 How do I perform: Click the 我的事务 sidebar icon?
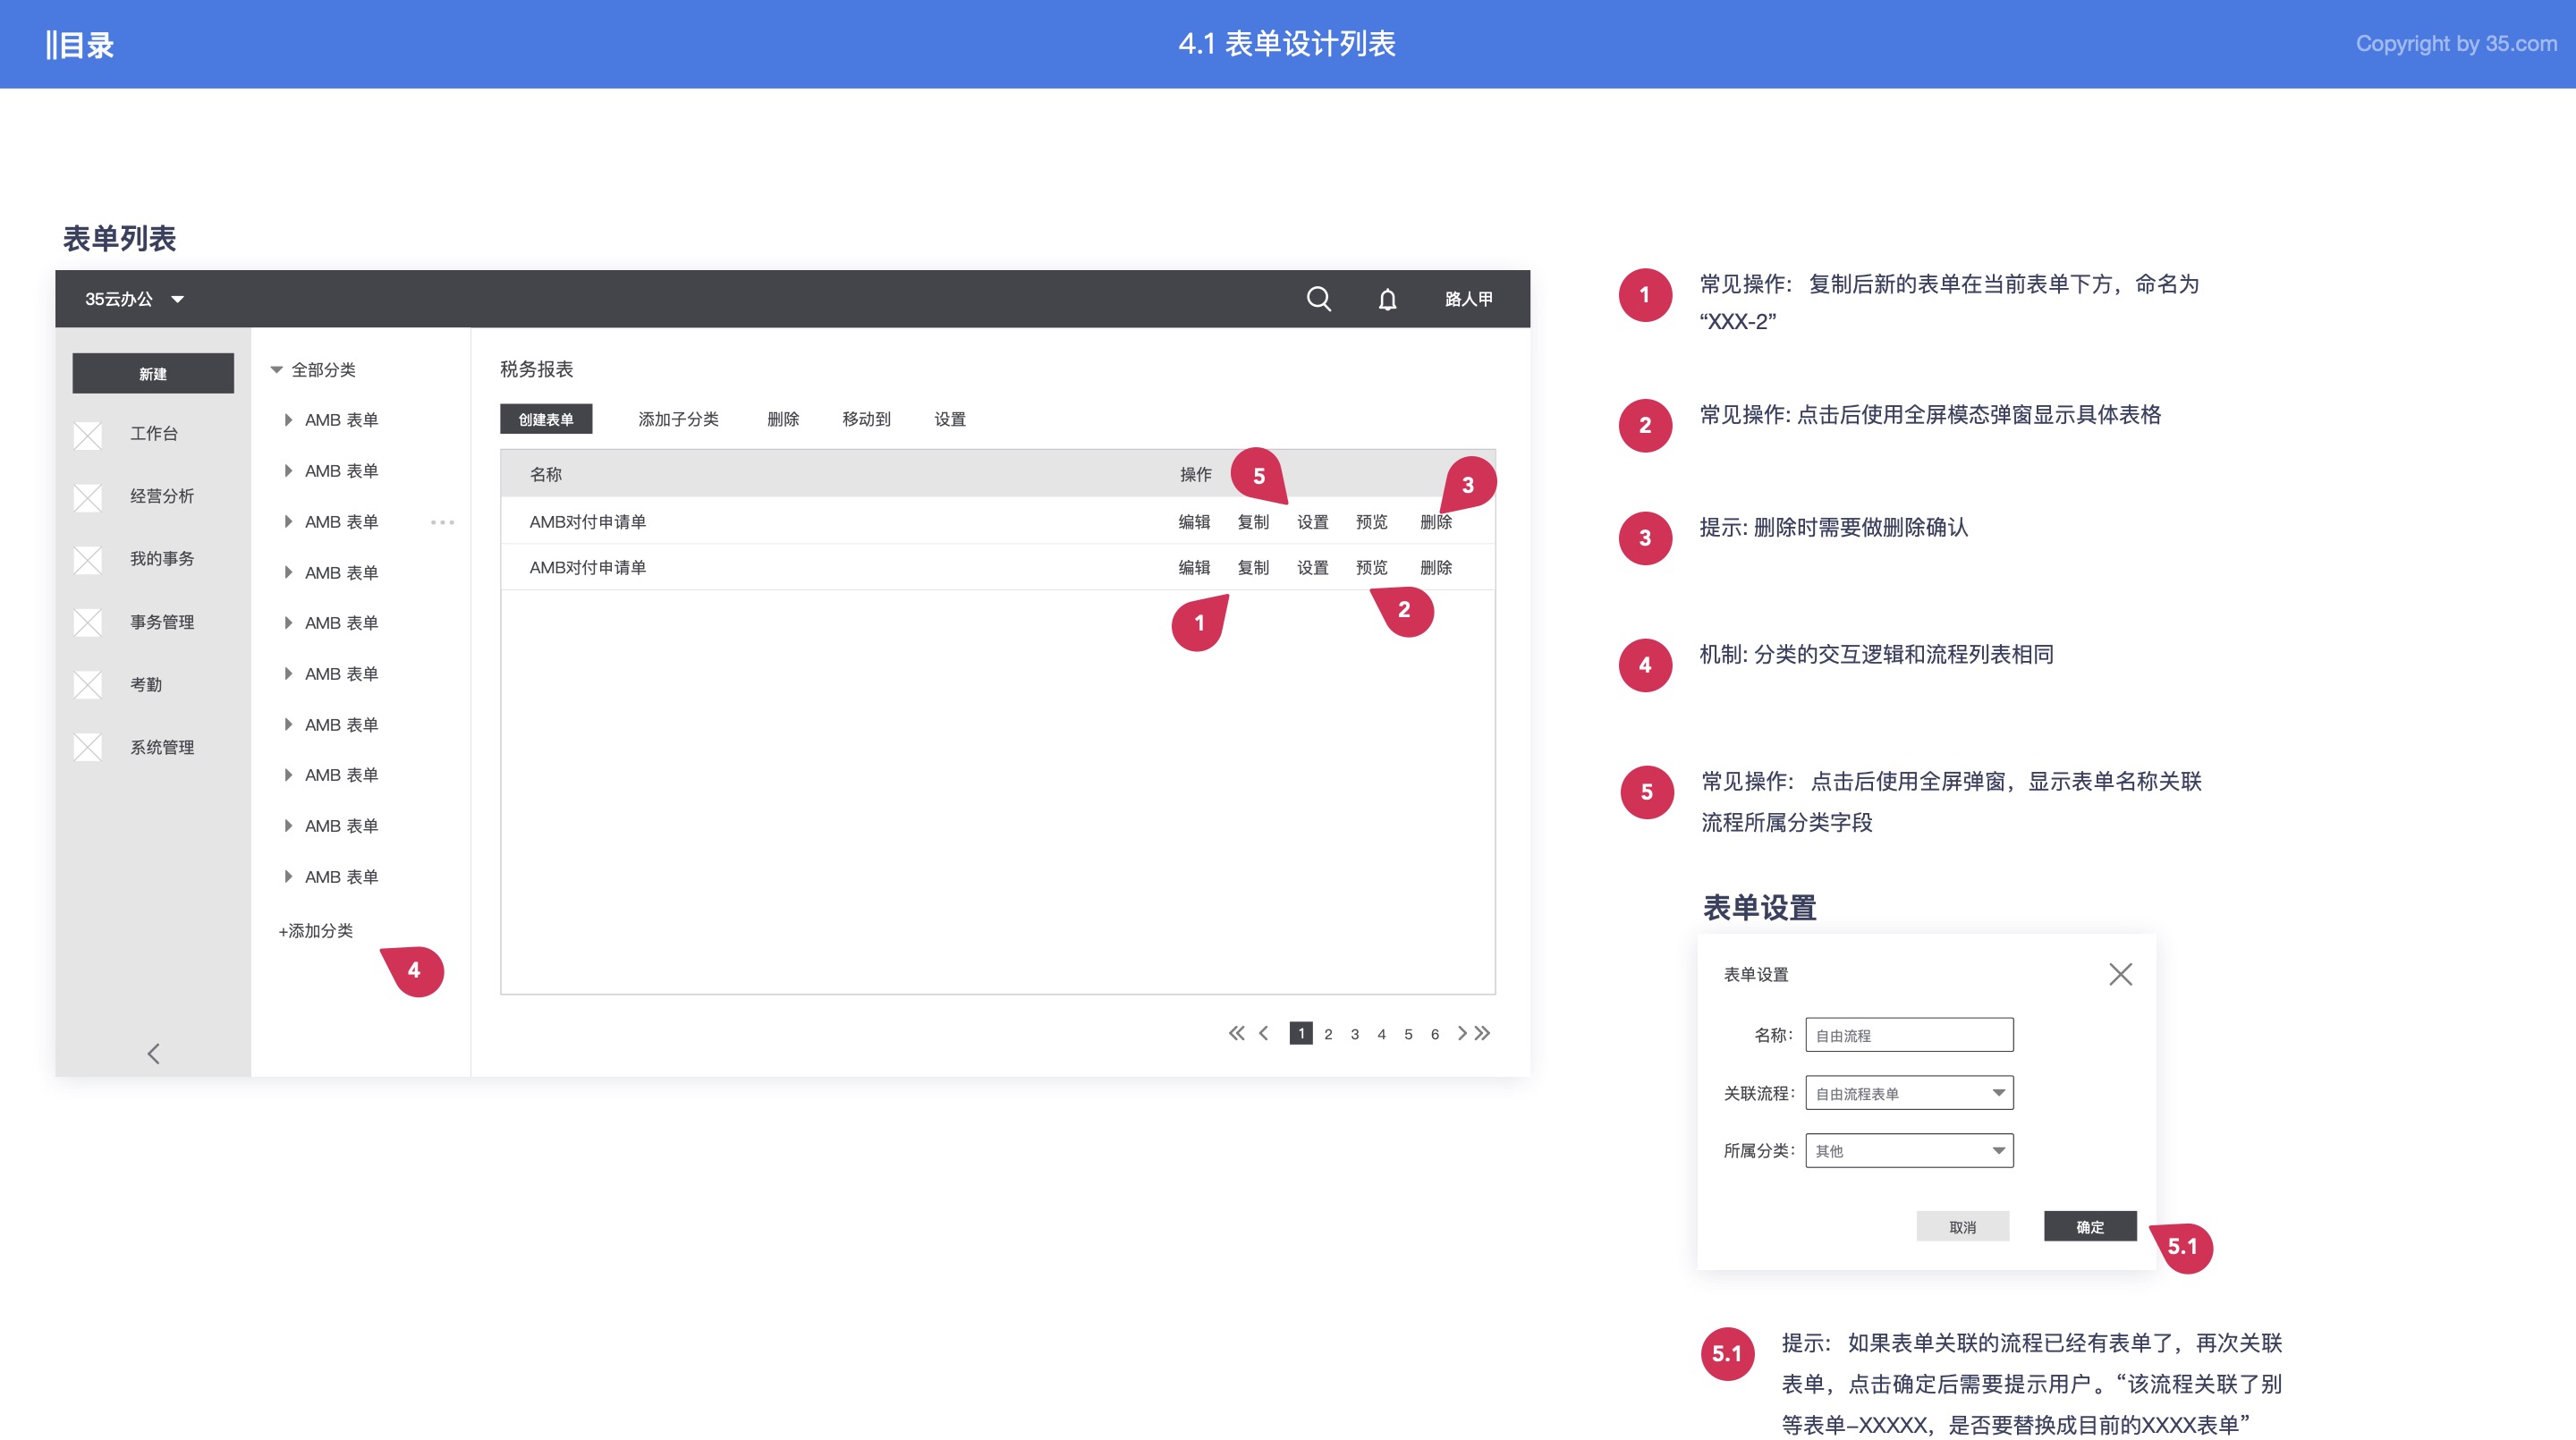click(x=88, y=560)
